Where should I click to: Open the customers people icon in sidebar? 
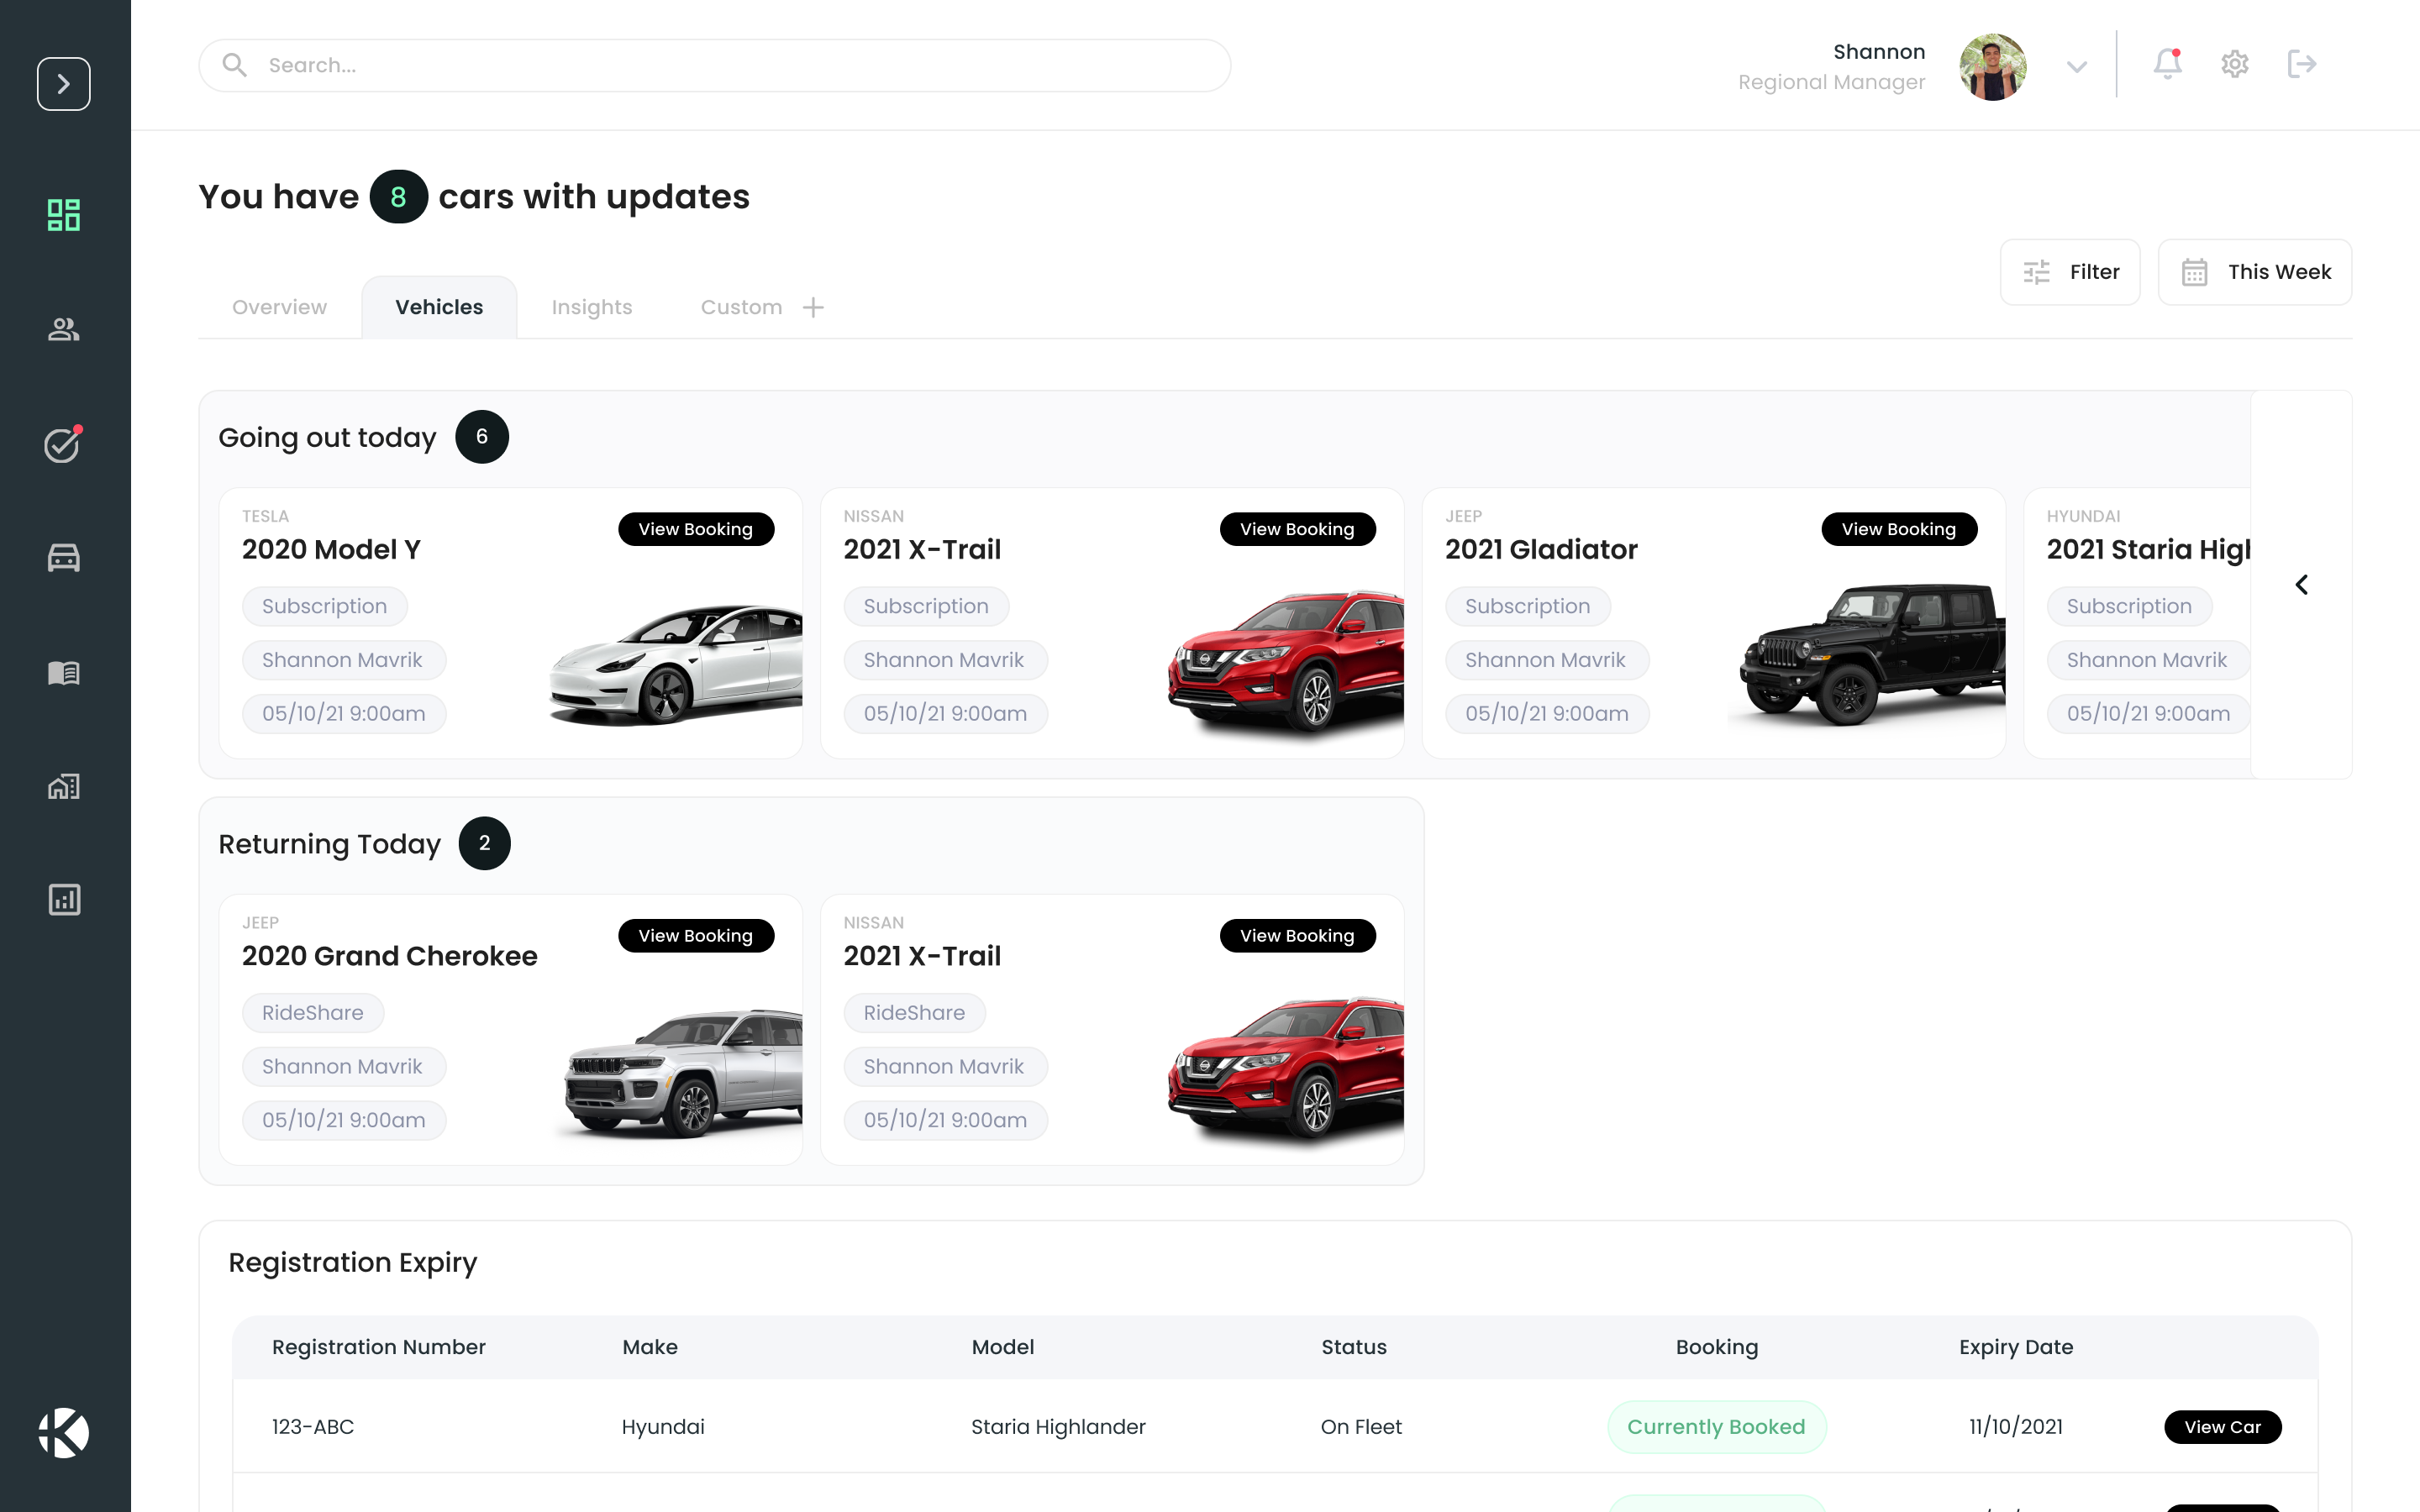[x=63, y=329]
